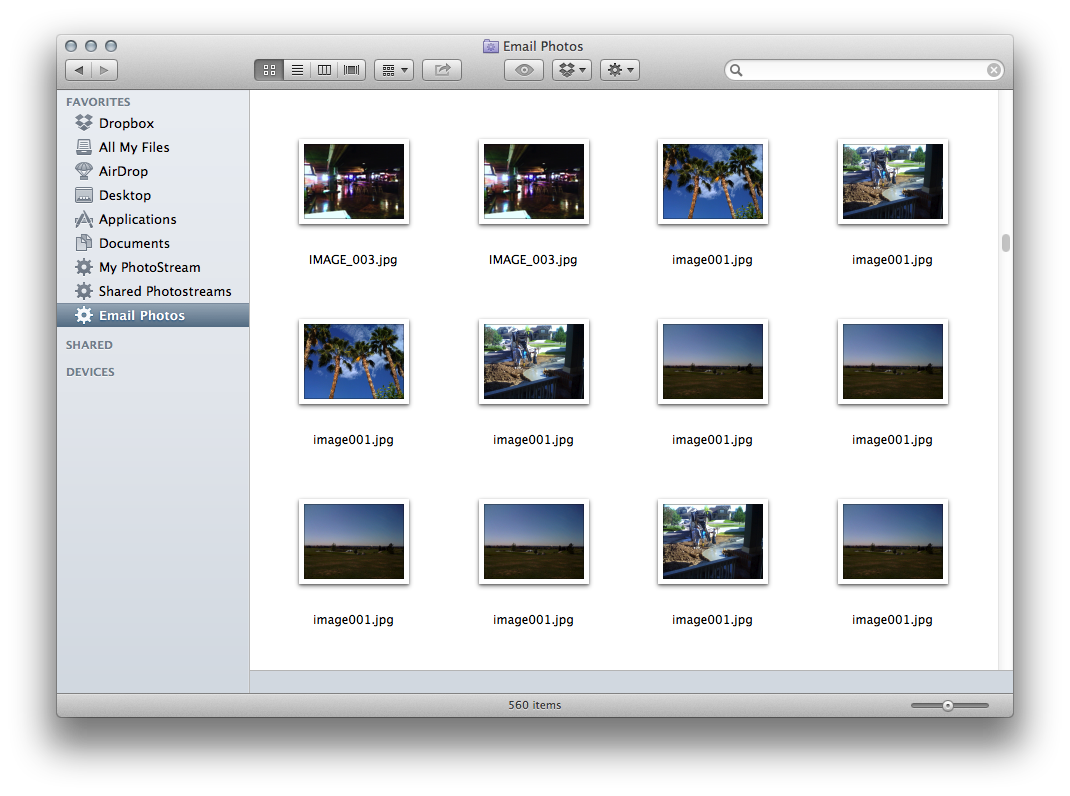The height and width of the screenshot is (796, 1070).
Task: Click the All My Files icon
Action: [x=84, y=147]
